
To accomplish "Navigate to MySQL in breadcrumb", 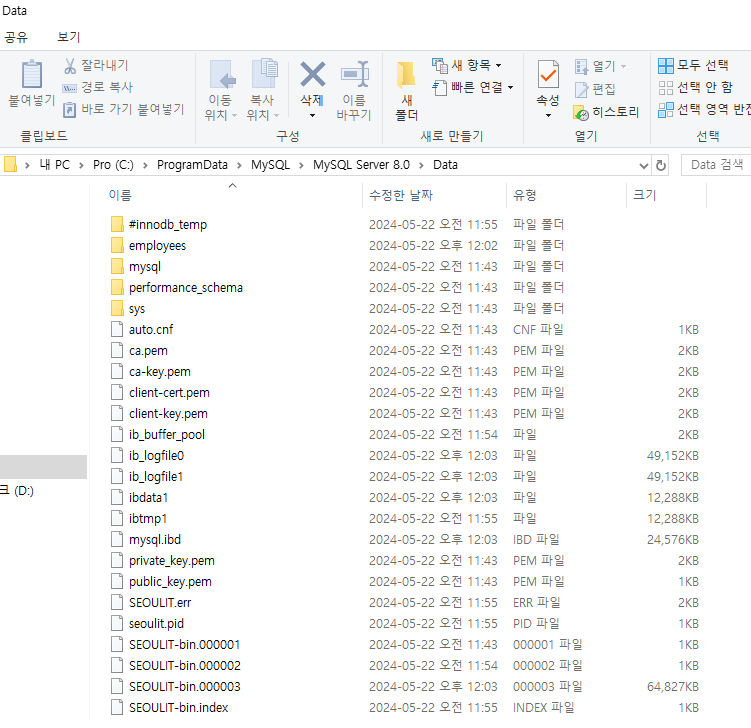I will [x=270, y=165].
